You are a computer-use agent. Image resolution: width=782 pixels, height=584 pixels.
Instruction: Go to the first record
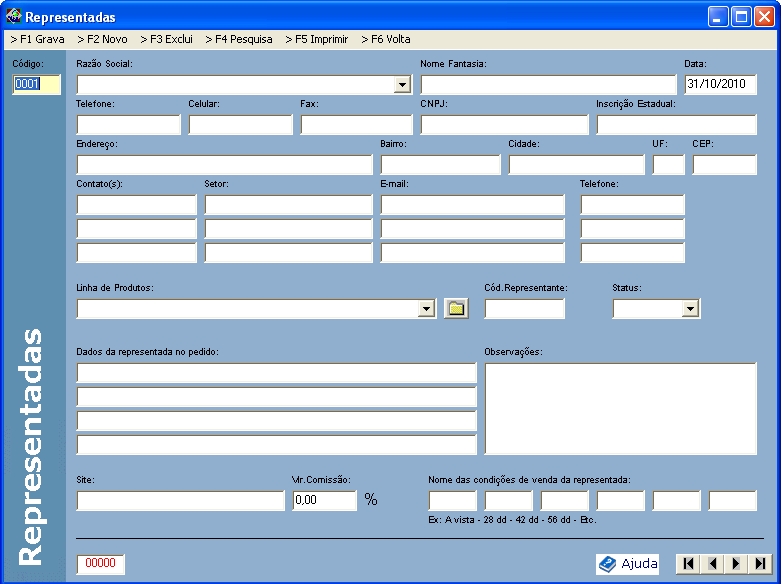coord(688,564)
